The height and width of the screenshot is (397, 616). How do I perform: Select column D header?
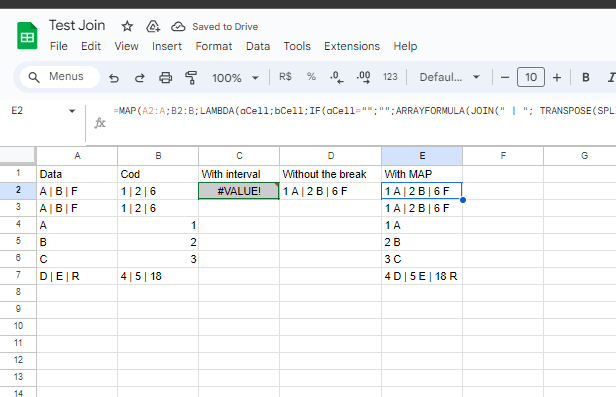coord(330,156)
